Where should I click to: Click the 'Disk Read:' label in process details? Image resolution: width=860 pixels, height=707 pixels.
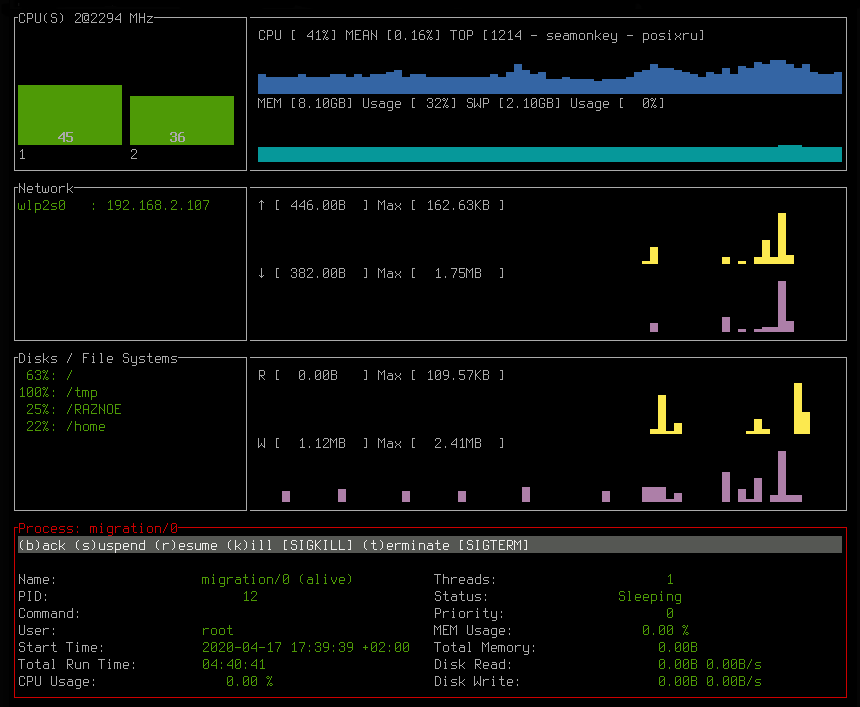[473, 665]
